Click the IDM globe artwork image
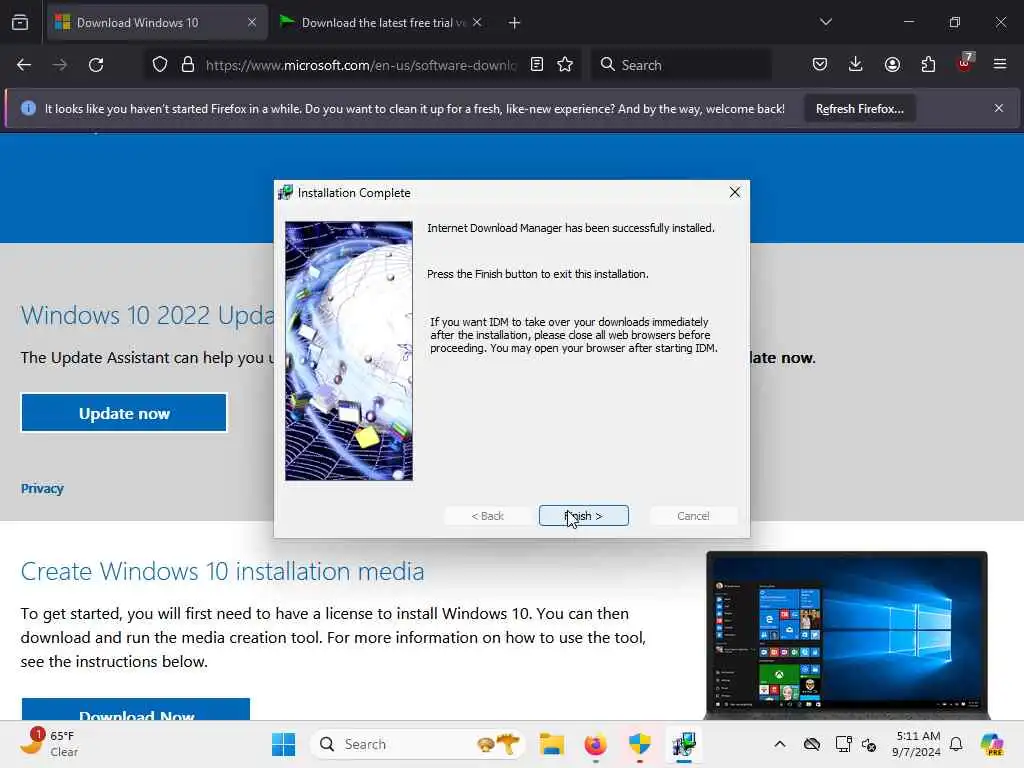This screenshot has width=1024, height=768. tap(349, 351)
